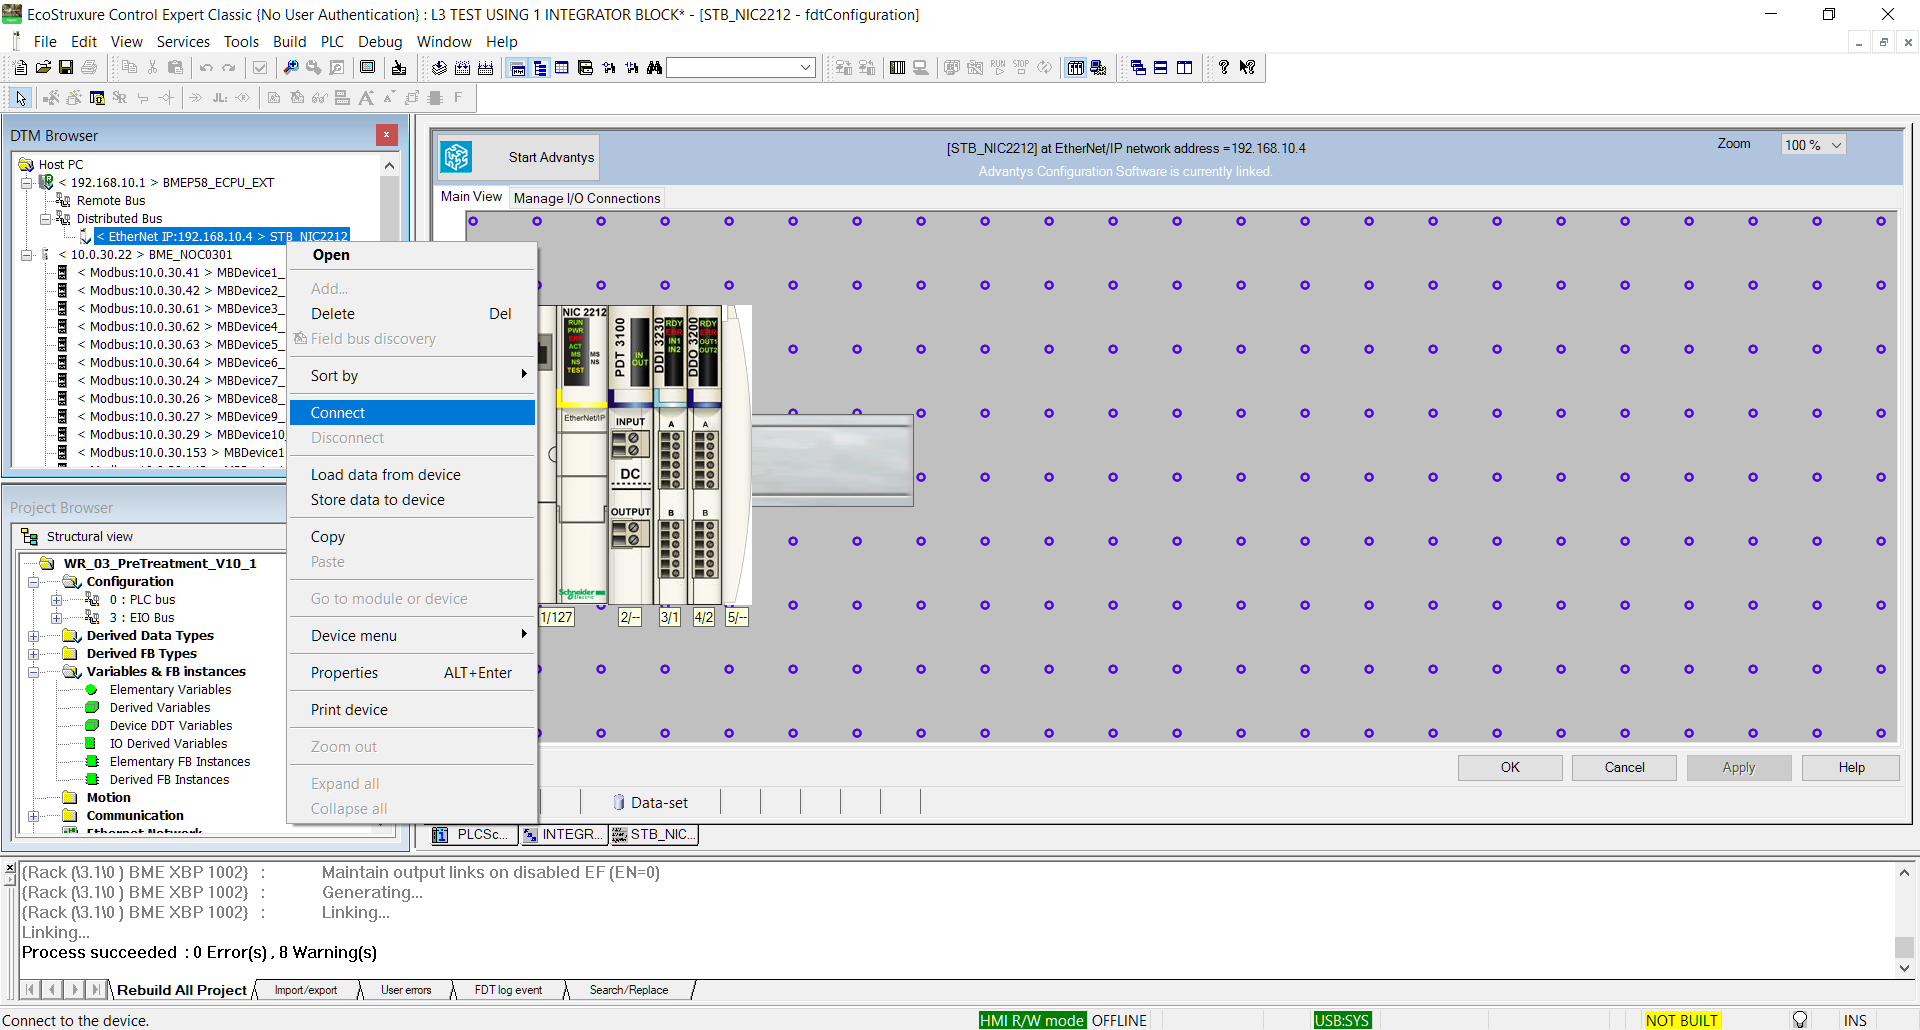1920x1030 pixels.
Task: Choose Connect in the context menu
Action: point(412,413)
